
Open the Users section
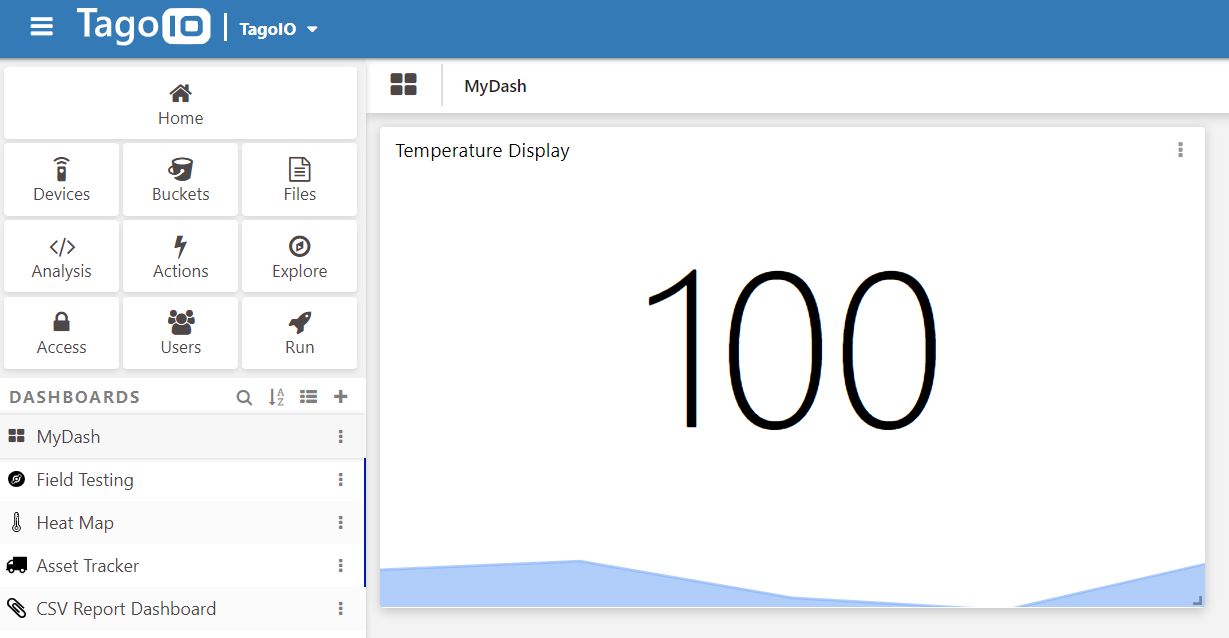pyautogui.click(x=180, y=333)
